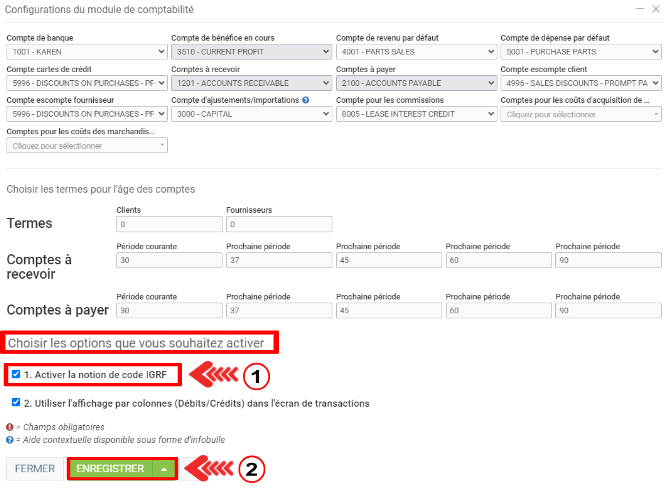Open the Compte cartes de crédit dropdown
The image size is (670, 488).
click(86, 83)
